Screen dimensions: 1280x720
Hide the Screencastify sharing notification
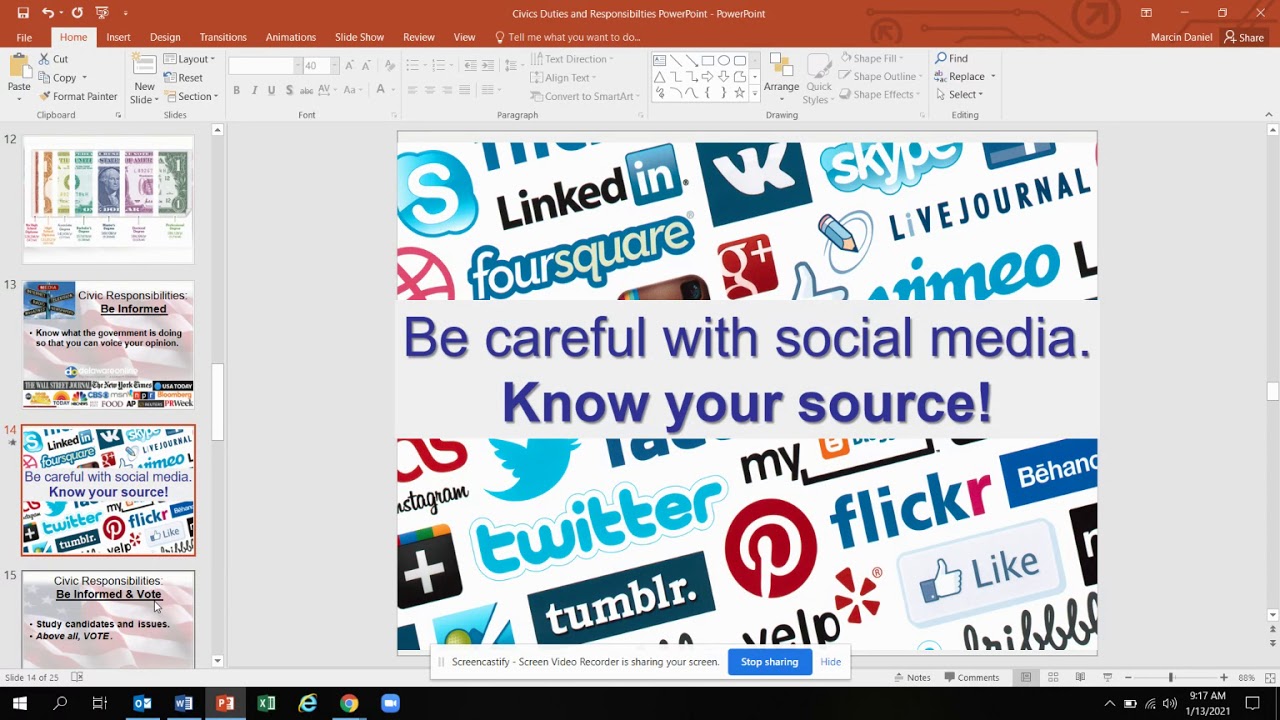tap(830, 662)
